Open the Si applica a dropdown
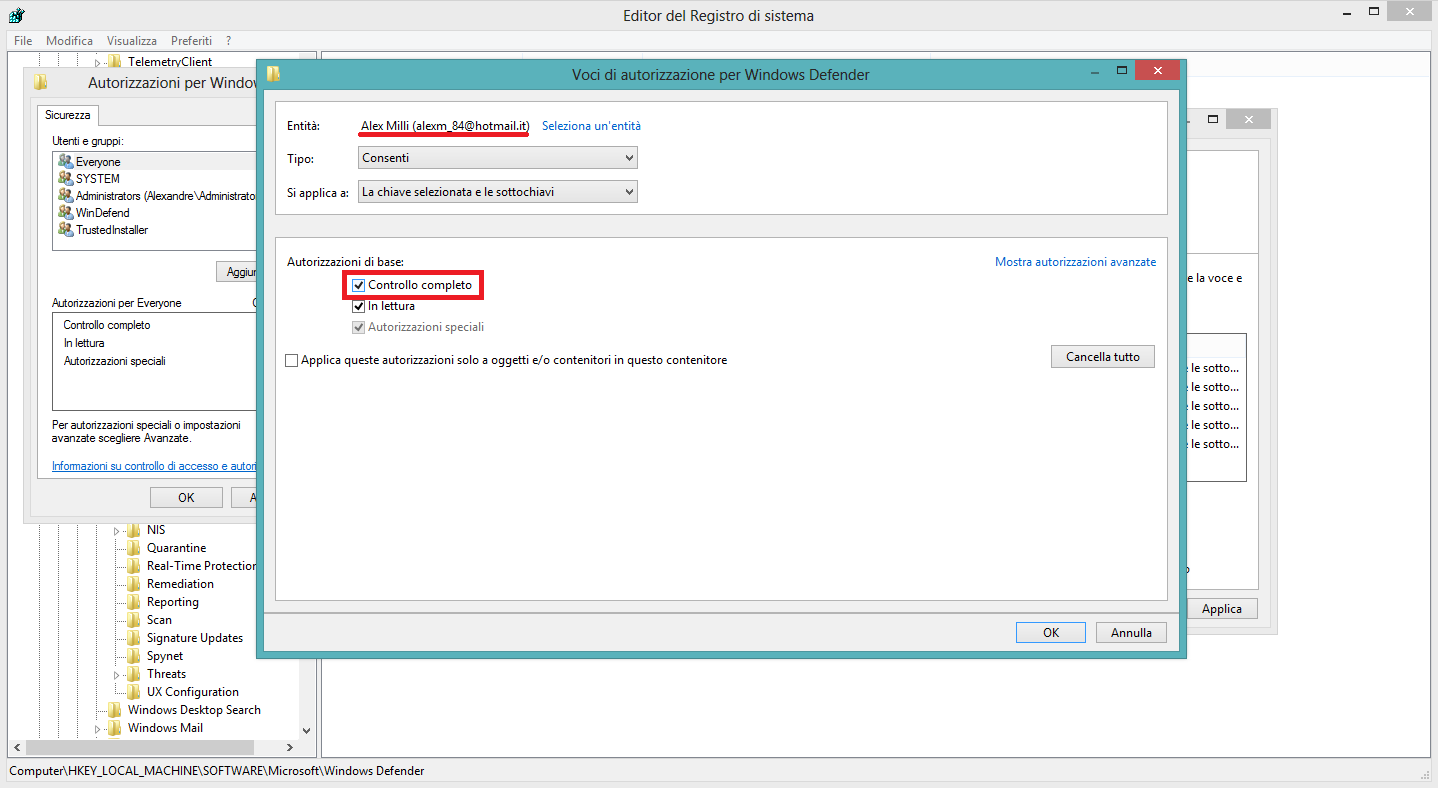Screen dimensions: 1438x788 pos(498,191)
